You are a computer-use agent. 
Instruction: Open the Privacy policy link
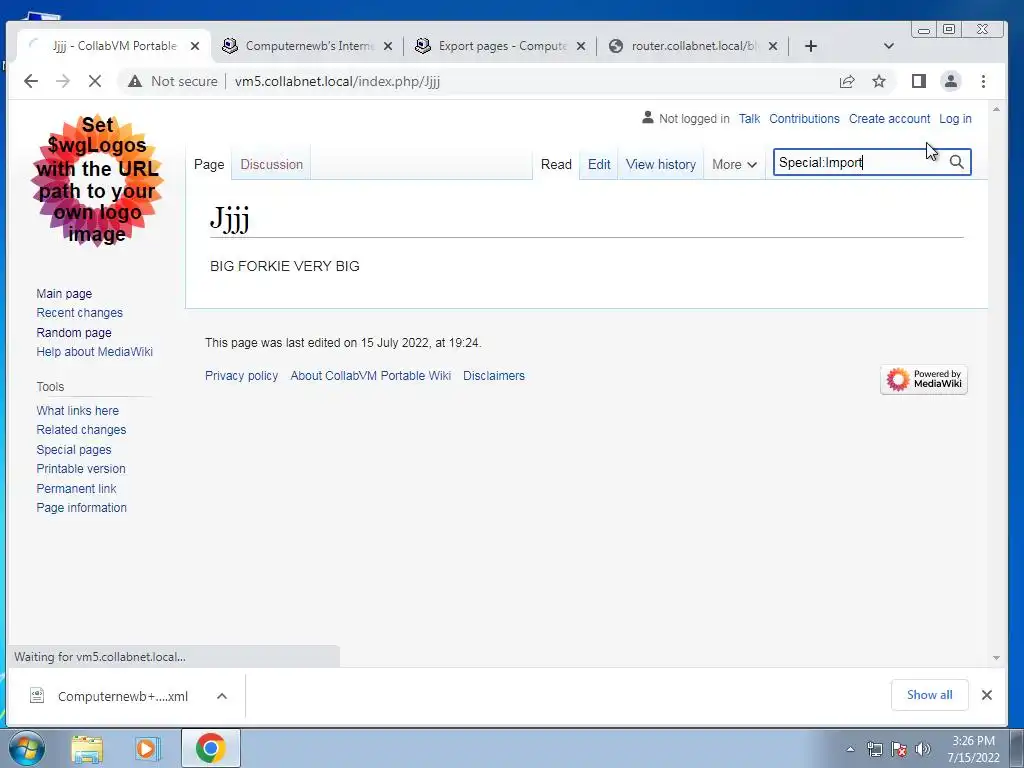241,376
